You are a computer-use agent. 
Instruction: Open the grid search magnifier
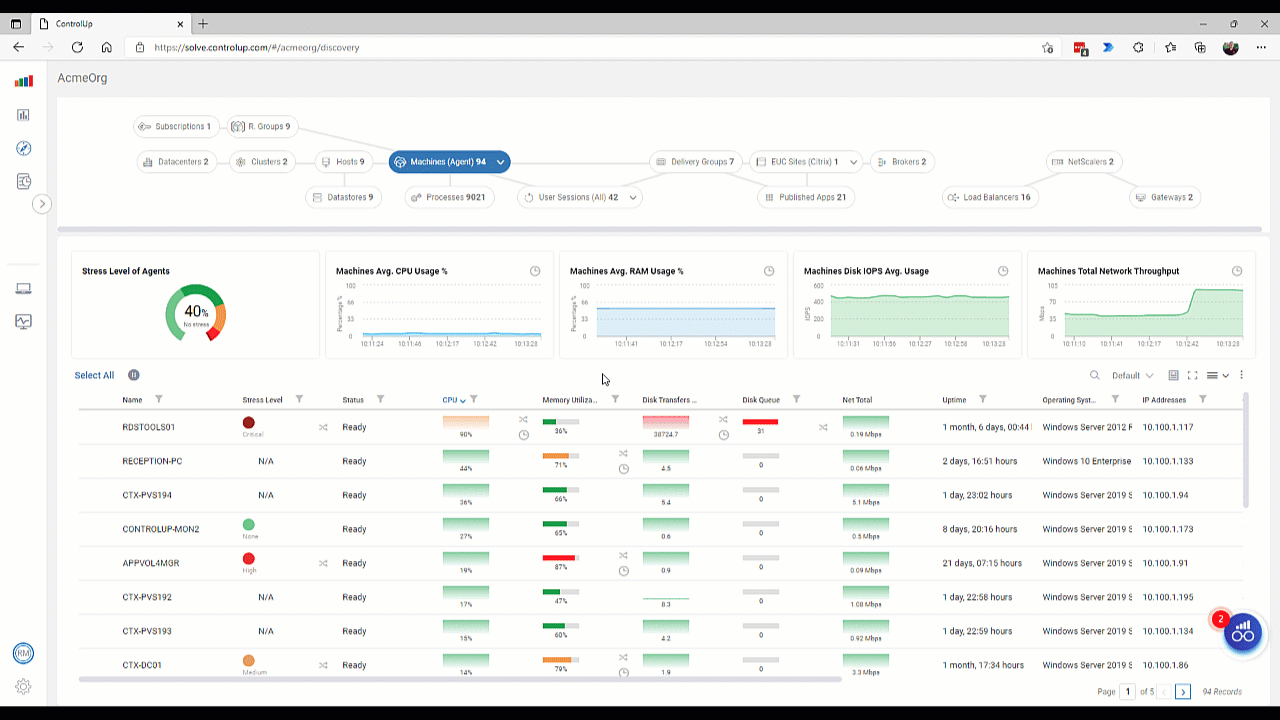[1095, 375]
